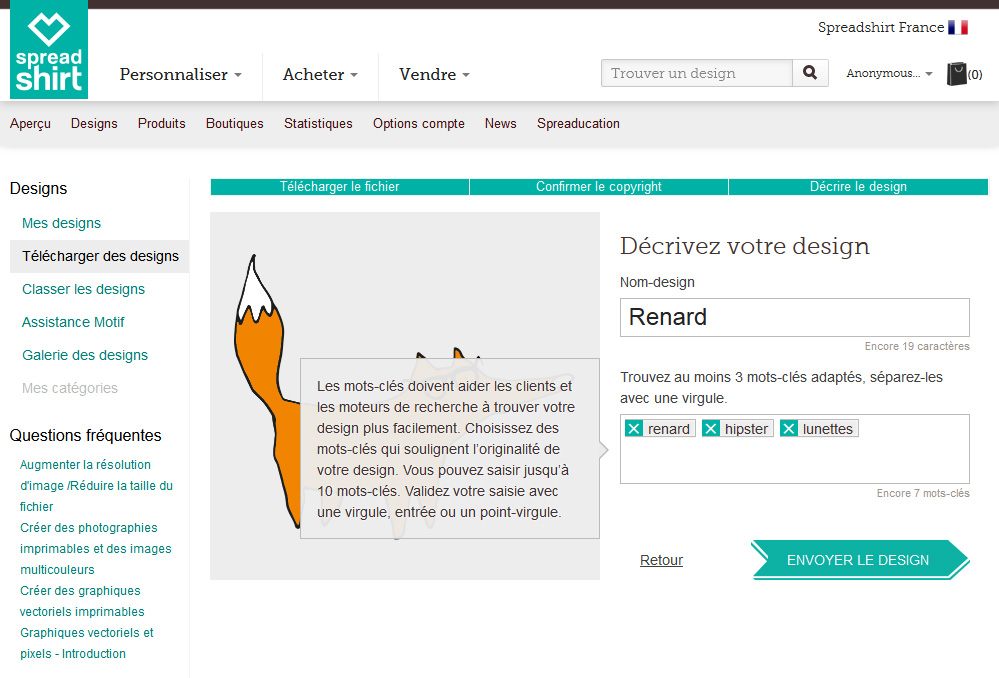999x678 pixels.
Task: Focus the Trouver un design search box
Action: click(x=697, y=73)
